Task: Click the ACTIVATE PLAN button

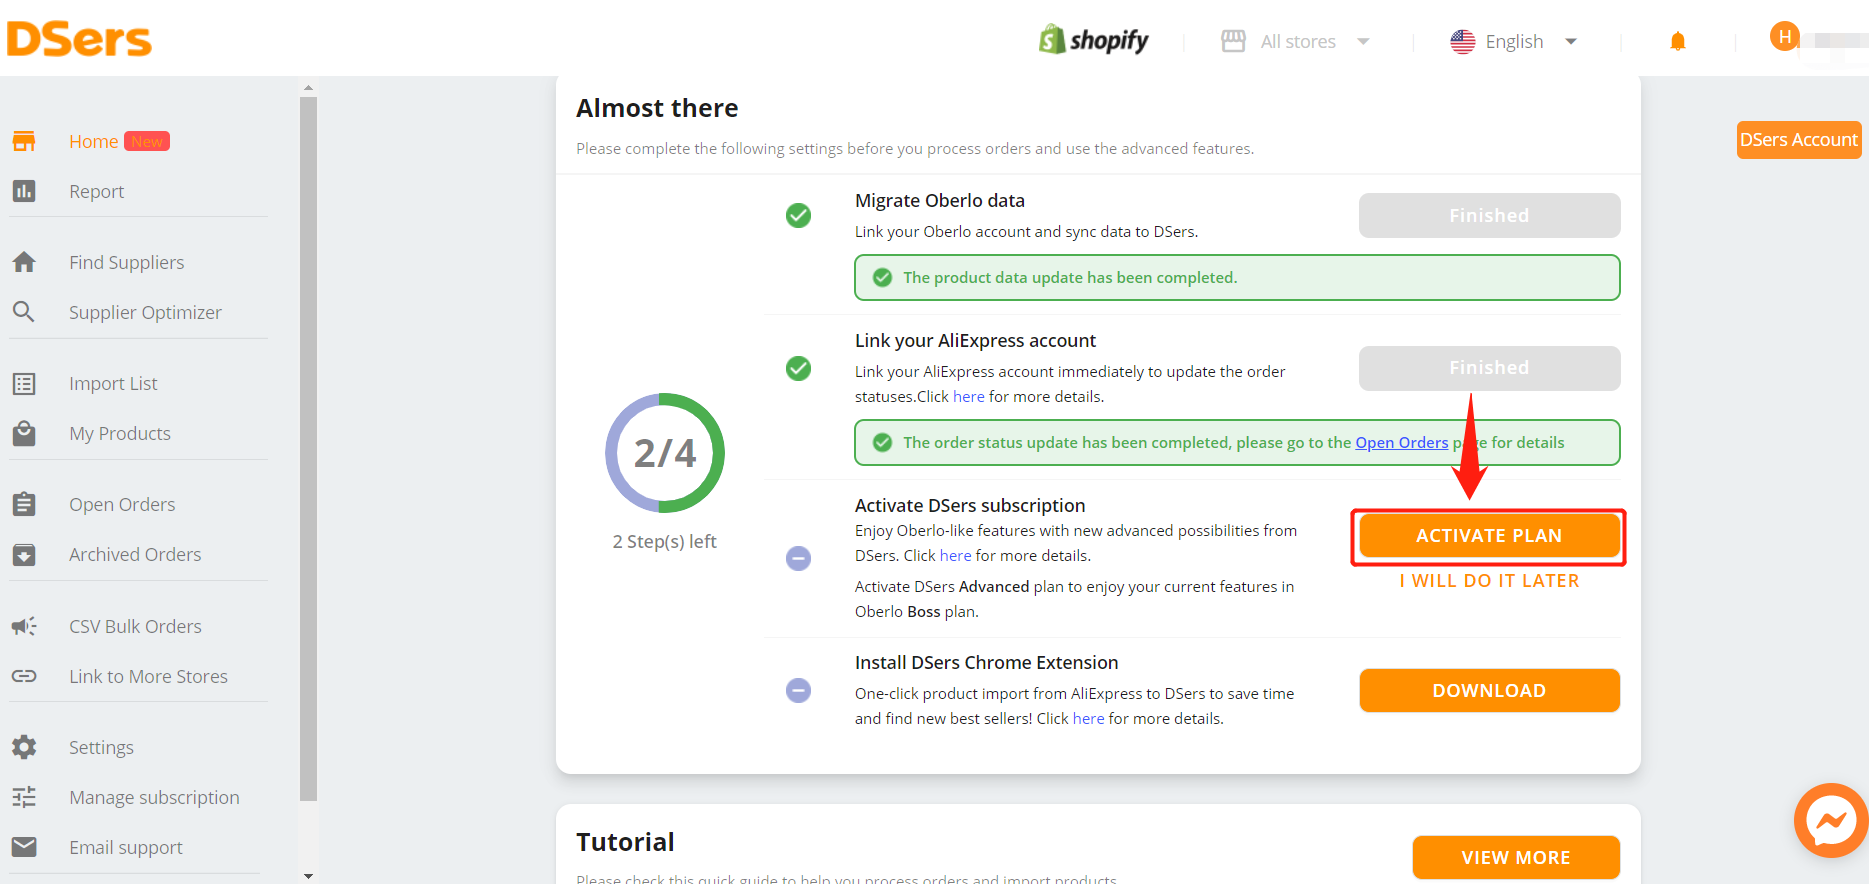Action: point(1489,536)
